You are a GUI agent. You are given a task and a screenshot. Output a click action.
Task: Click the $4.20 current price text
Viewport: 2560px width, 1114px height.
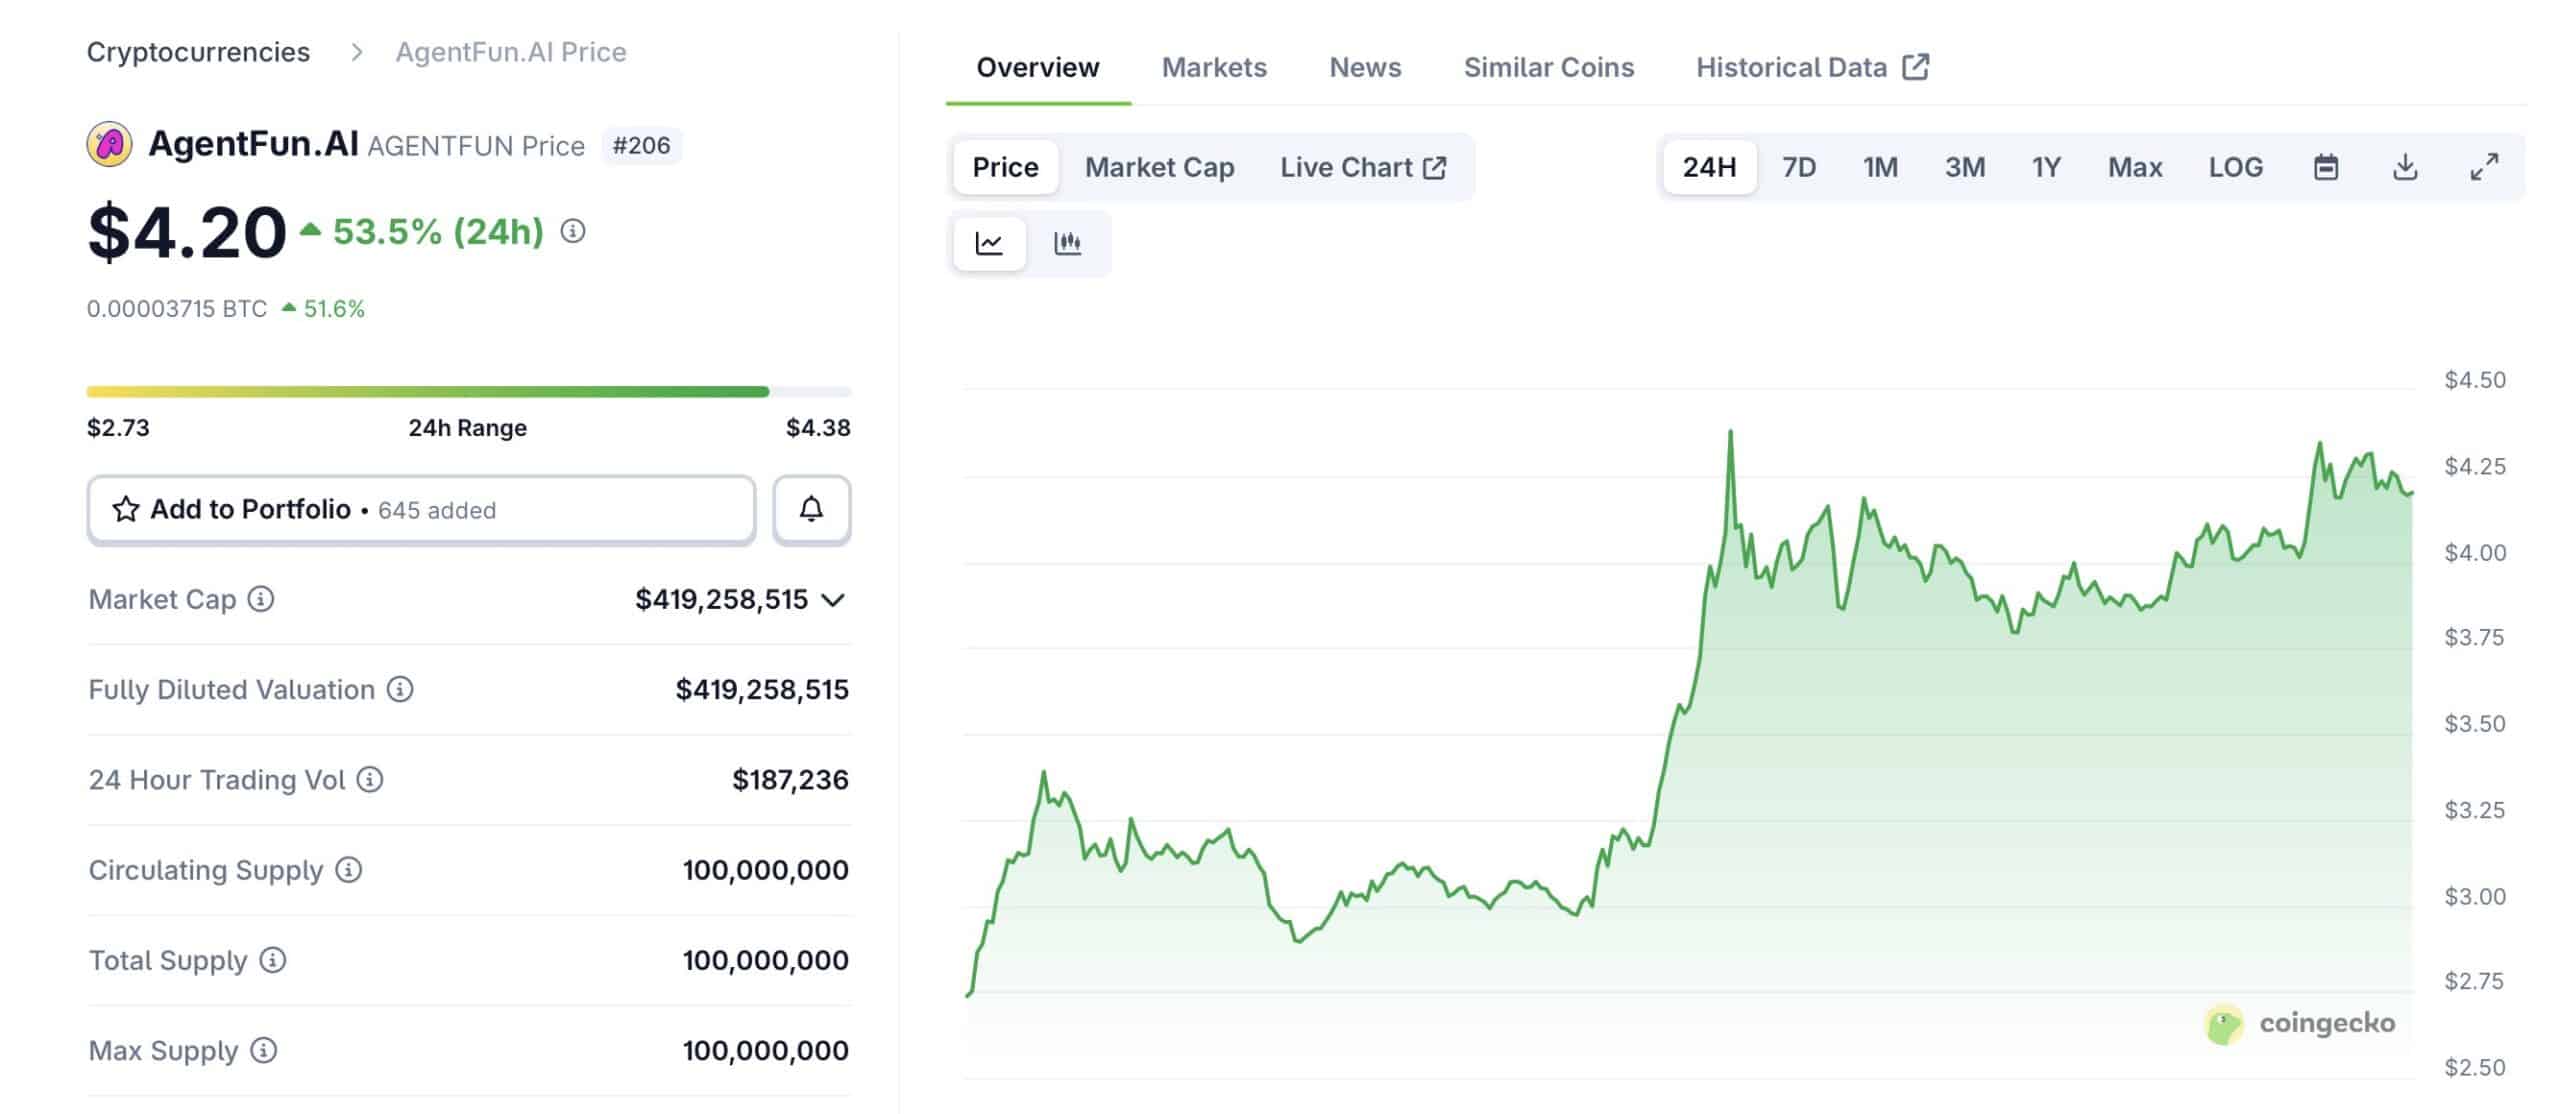click(x=187, y=233)
